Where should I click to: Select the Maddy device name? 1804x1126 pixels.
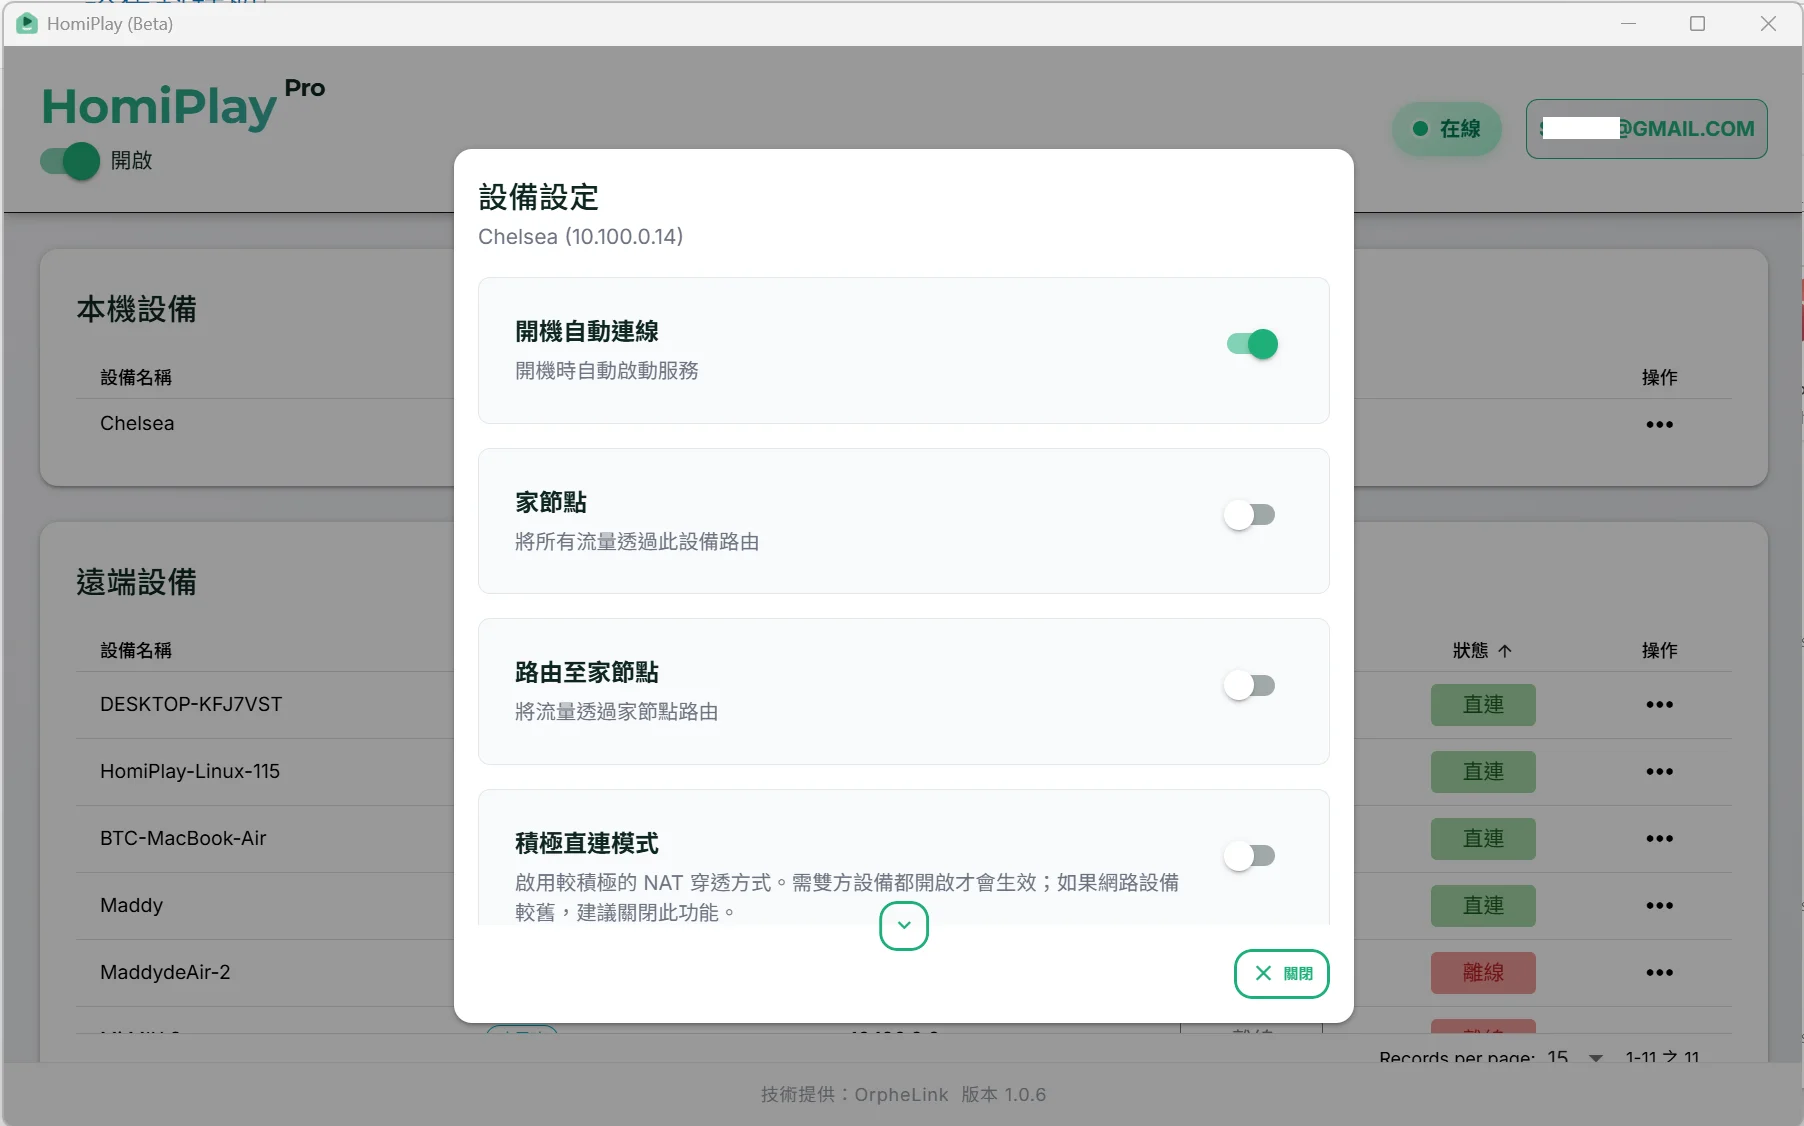[131, 906]
